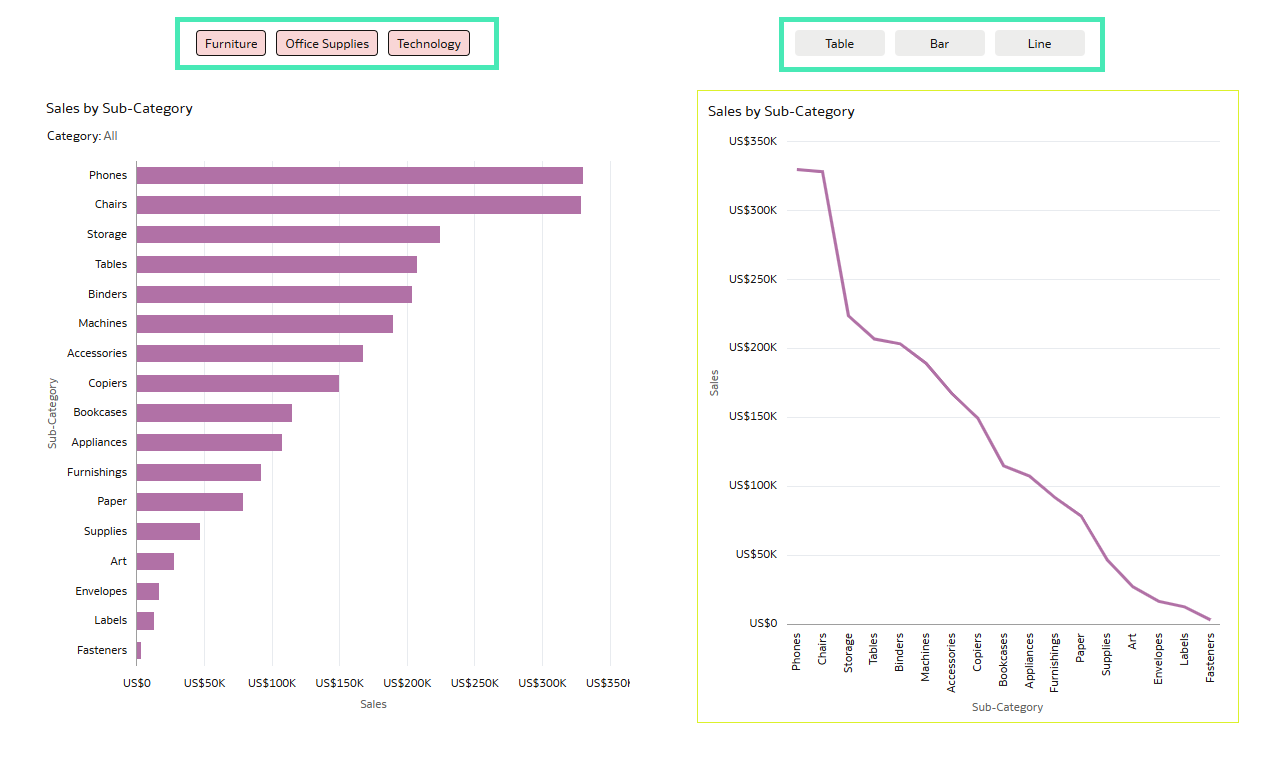This screenshot has height=758, width=1278.
Task: Click the Chairs bar in bar chart
Action: 358,205
